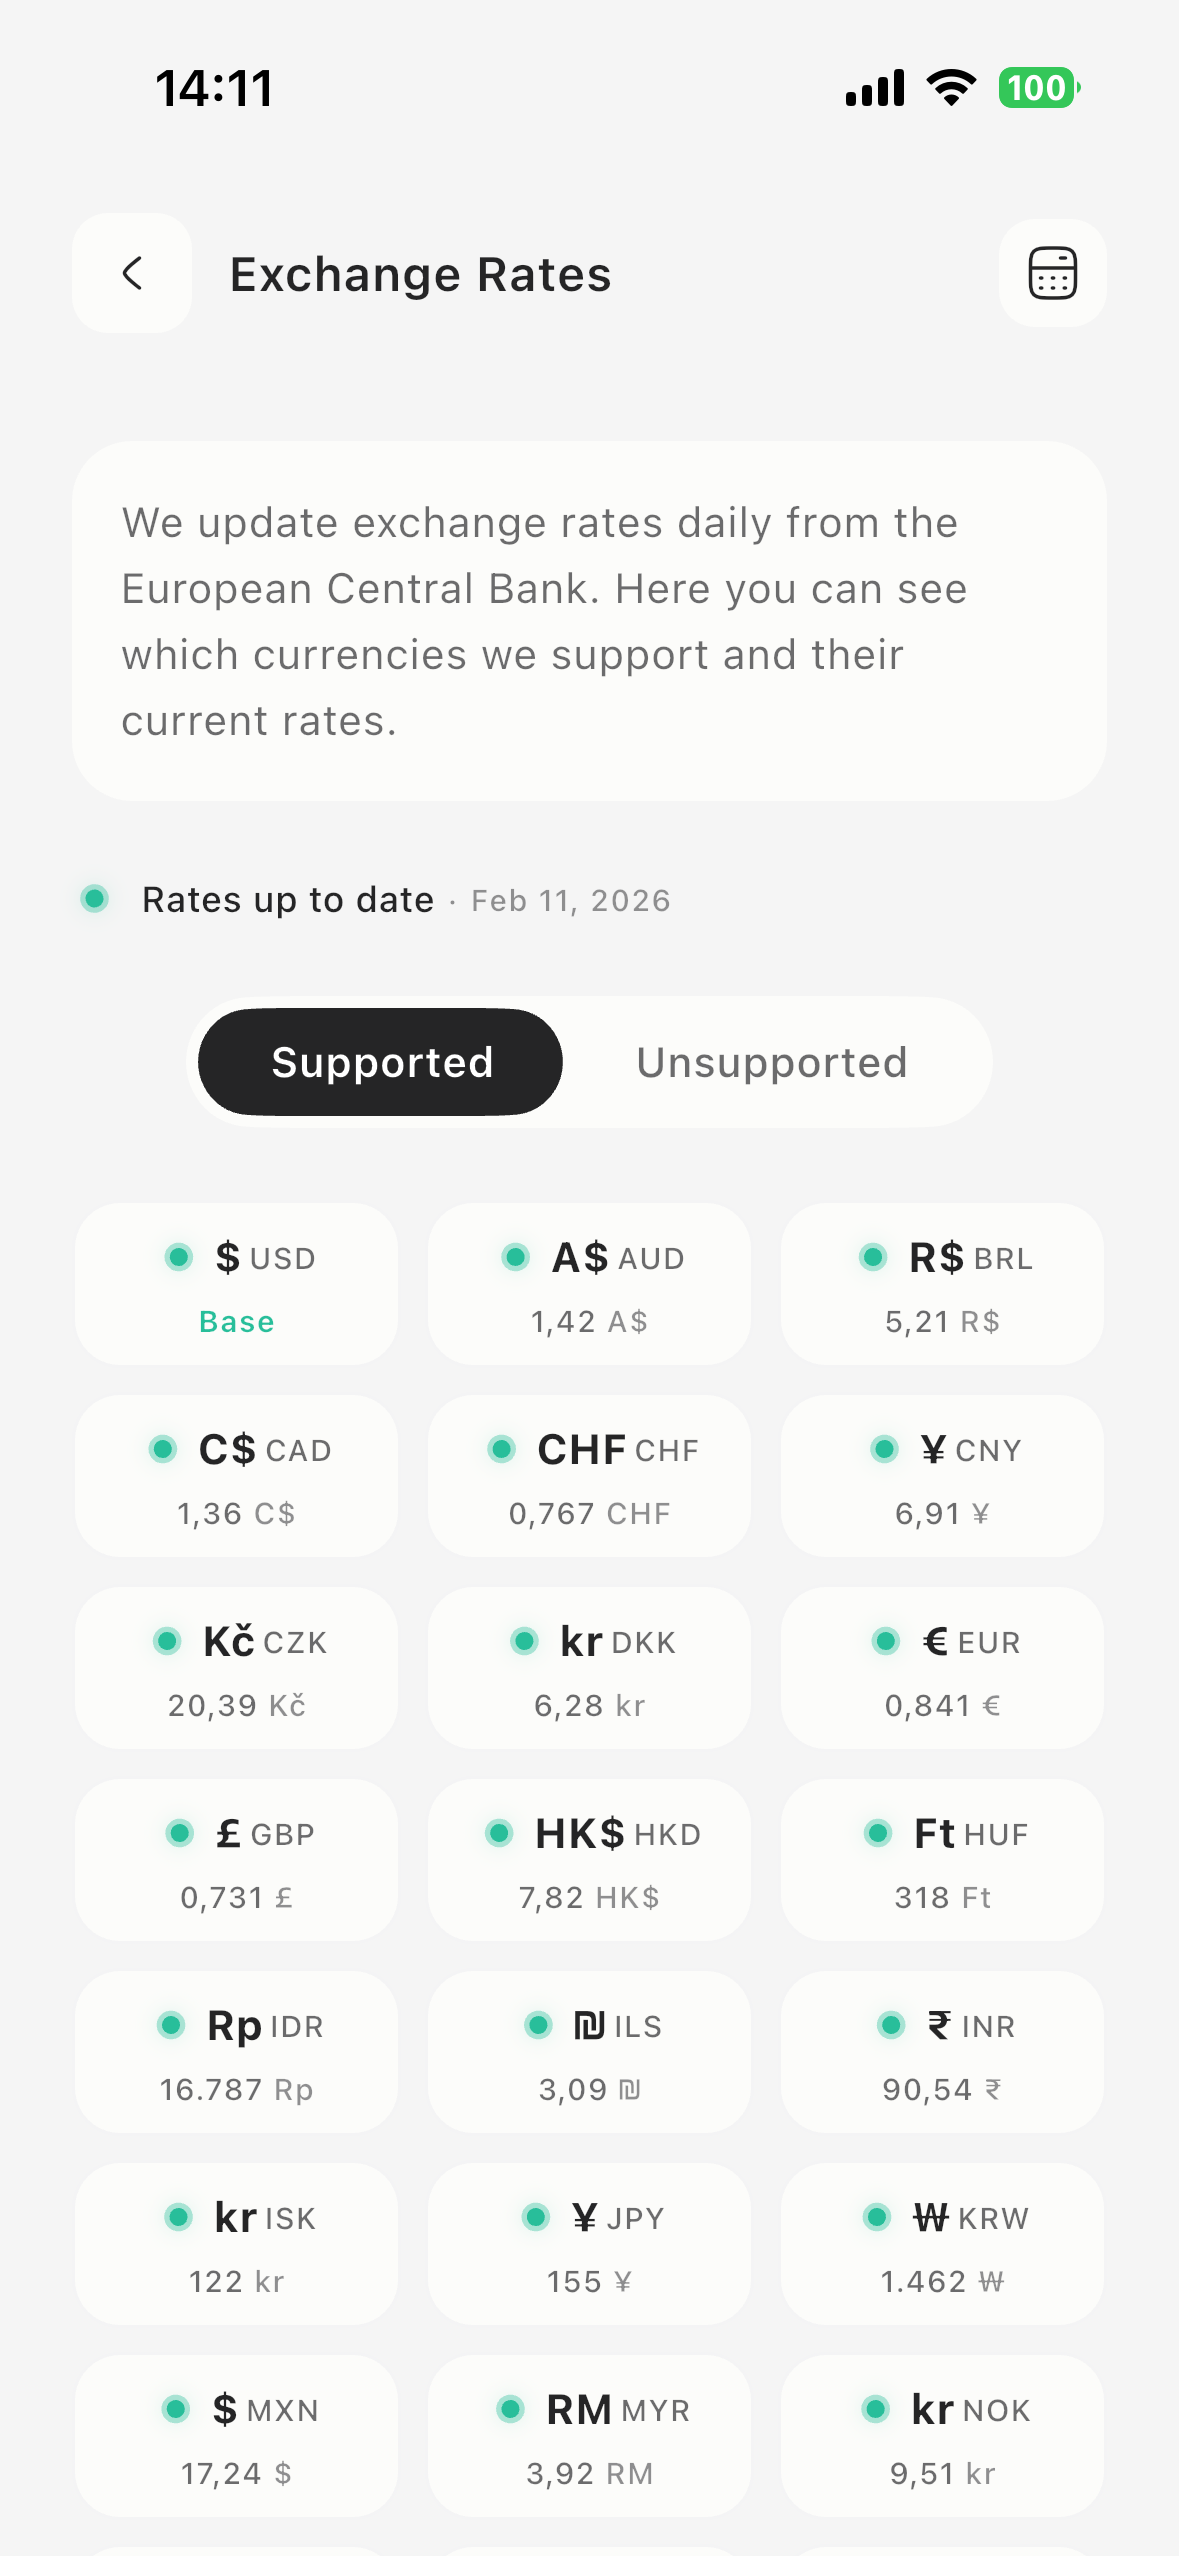The width and height of the screenshot is (1179, 2556).
Task: Tap the European Central Bank info card
Action: 589,621
